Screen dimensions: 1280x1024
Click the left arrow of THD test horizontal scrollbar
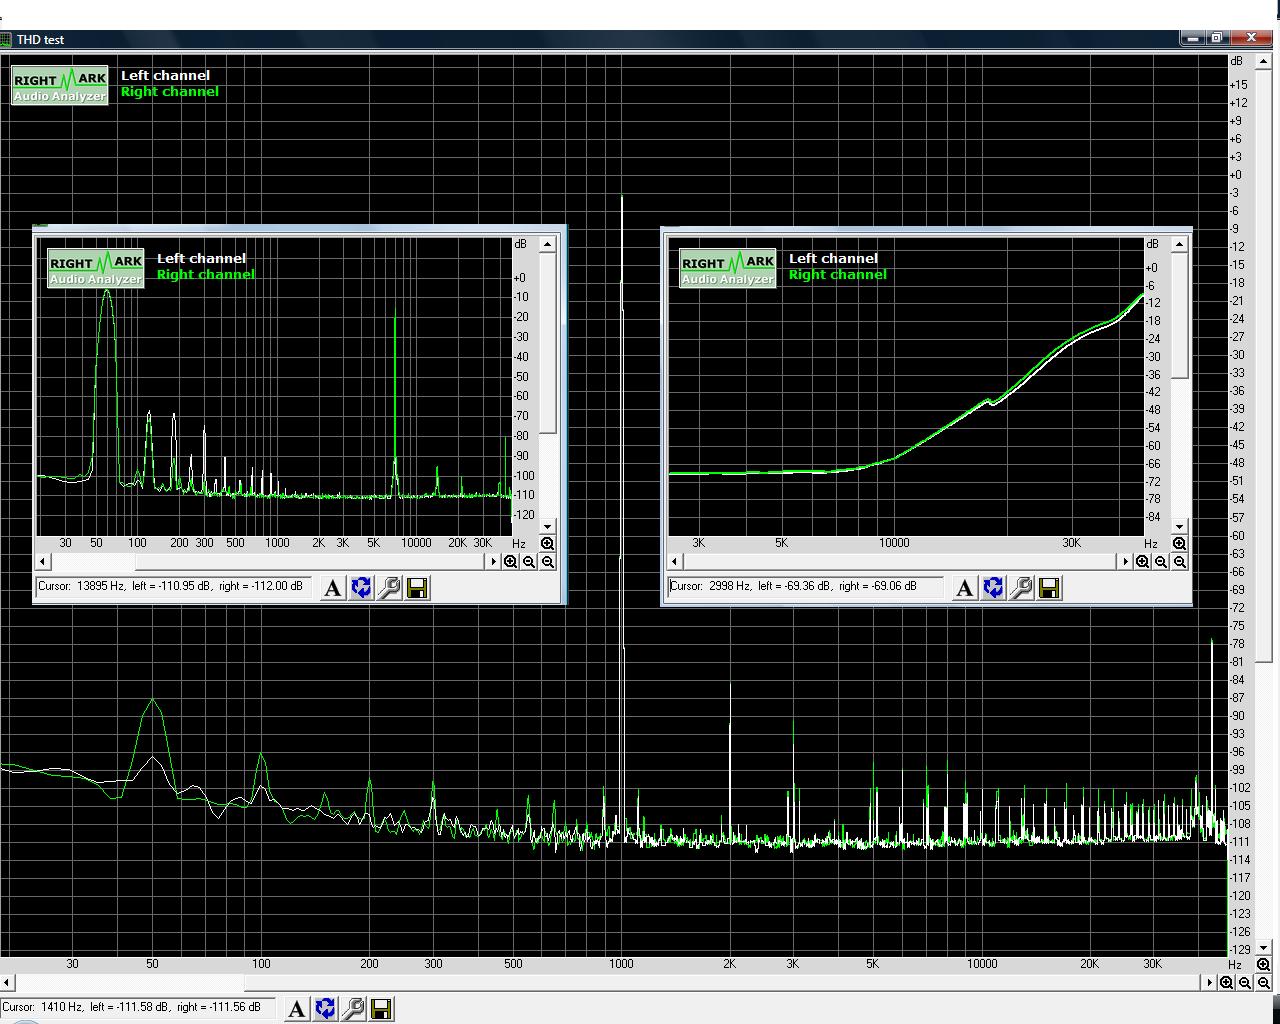click(x=7, y=983)
